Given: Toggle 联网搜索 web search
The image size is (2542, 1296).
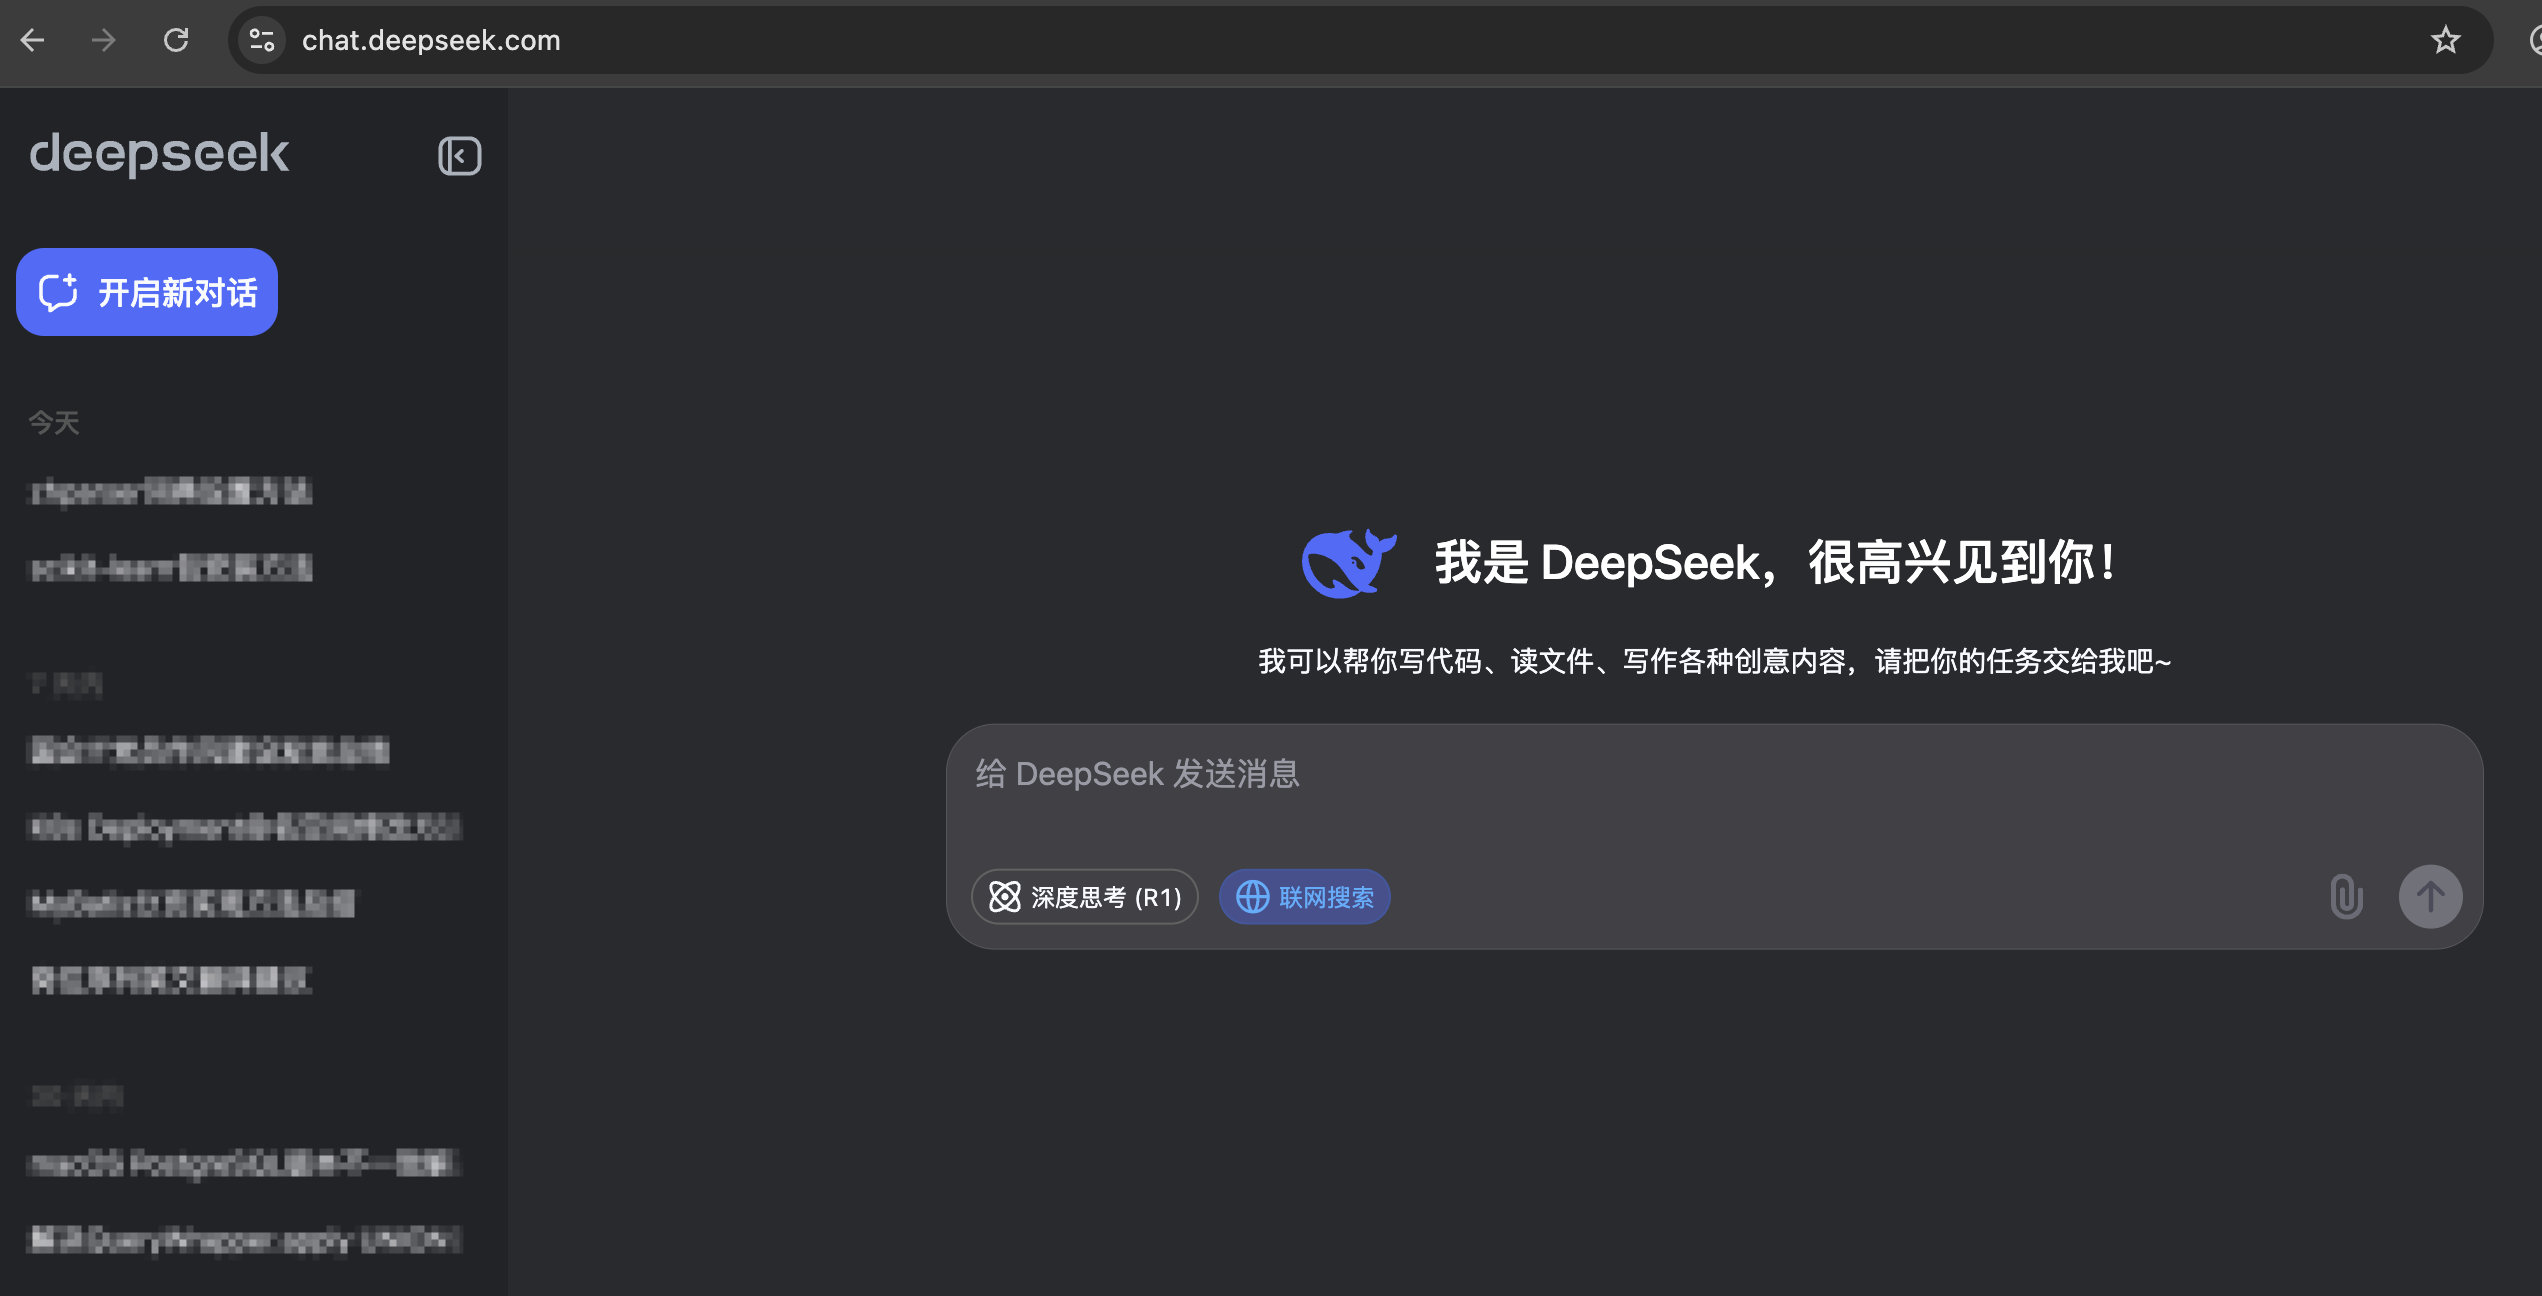Looking at the screenshot, I should click(x=1304, y=897).
